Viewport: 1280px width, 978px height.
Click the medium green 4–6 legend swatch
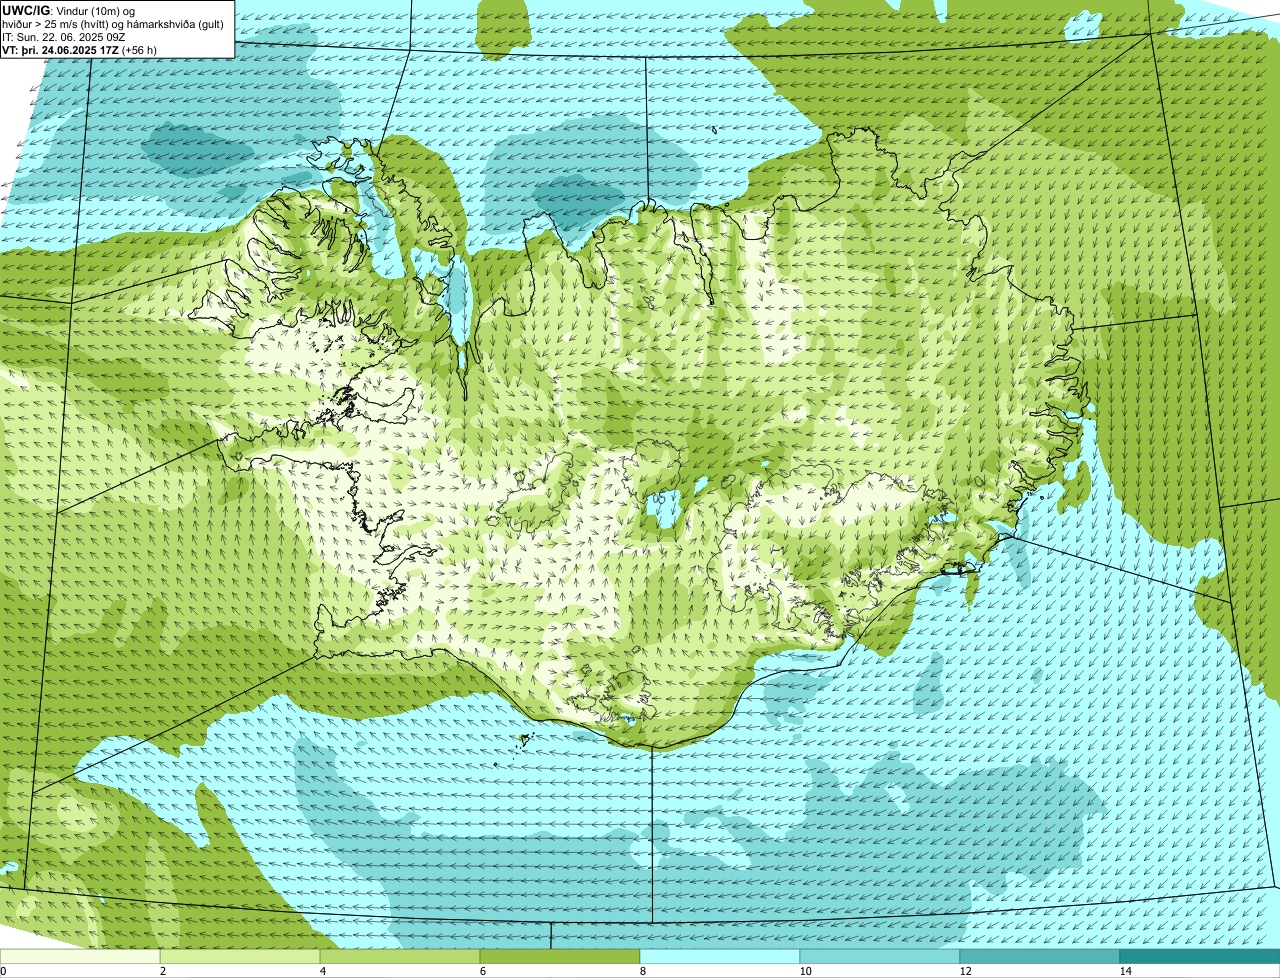(400, 956)
